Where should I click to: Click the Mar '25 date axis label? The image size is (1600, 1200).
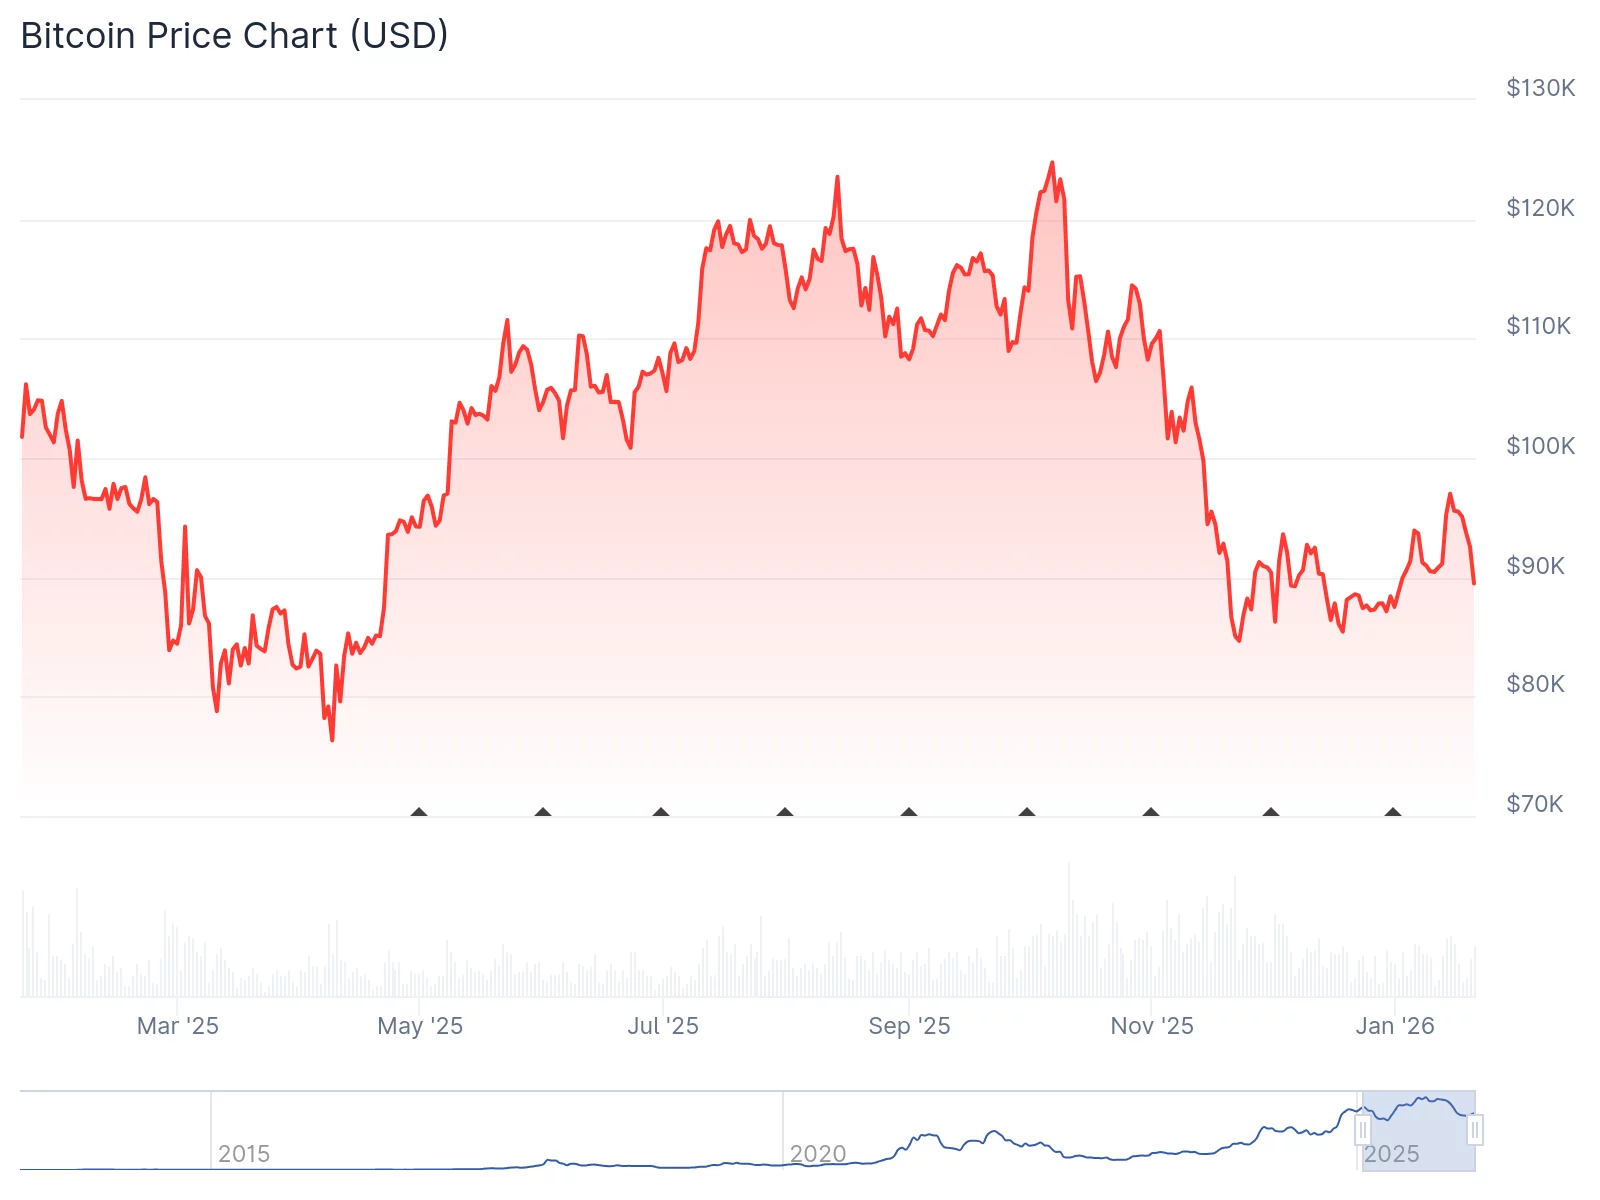tap(178, 1026)
